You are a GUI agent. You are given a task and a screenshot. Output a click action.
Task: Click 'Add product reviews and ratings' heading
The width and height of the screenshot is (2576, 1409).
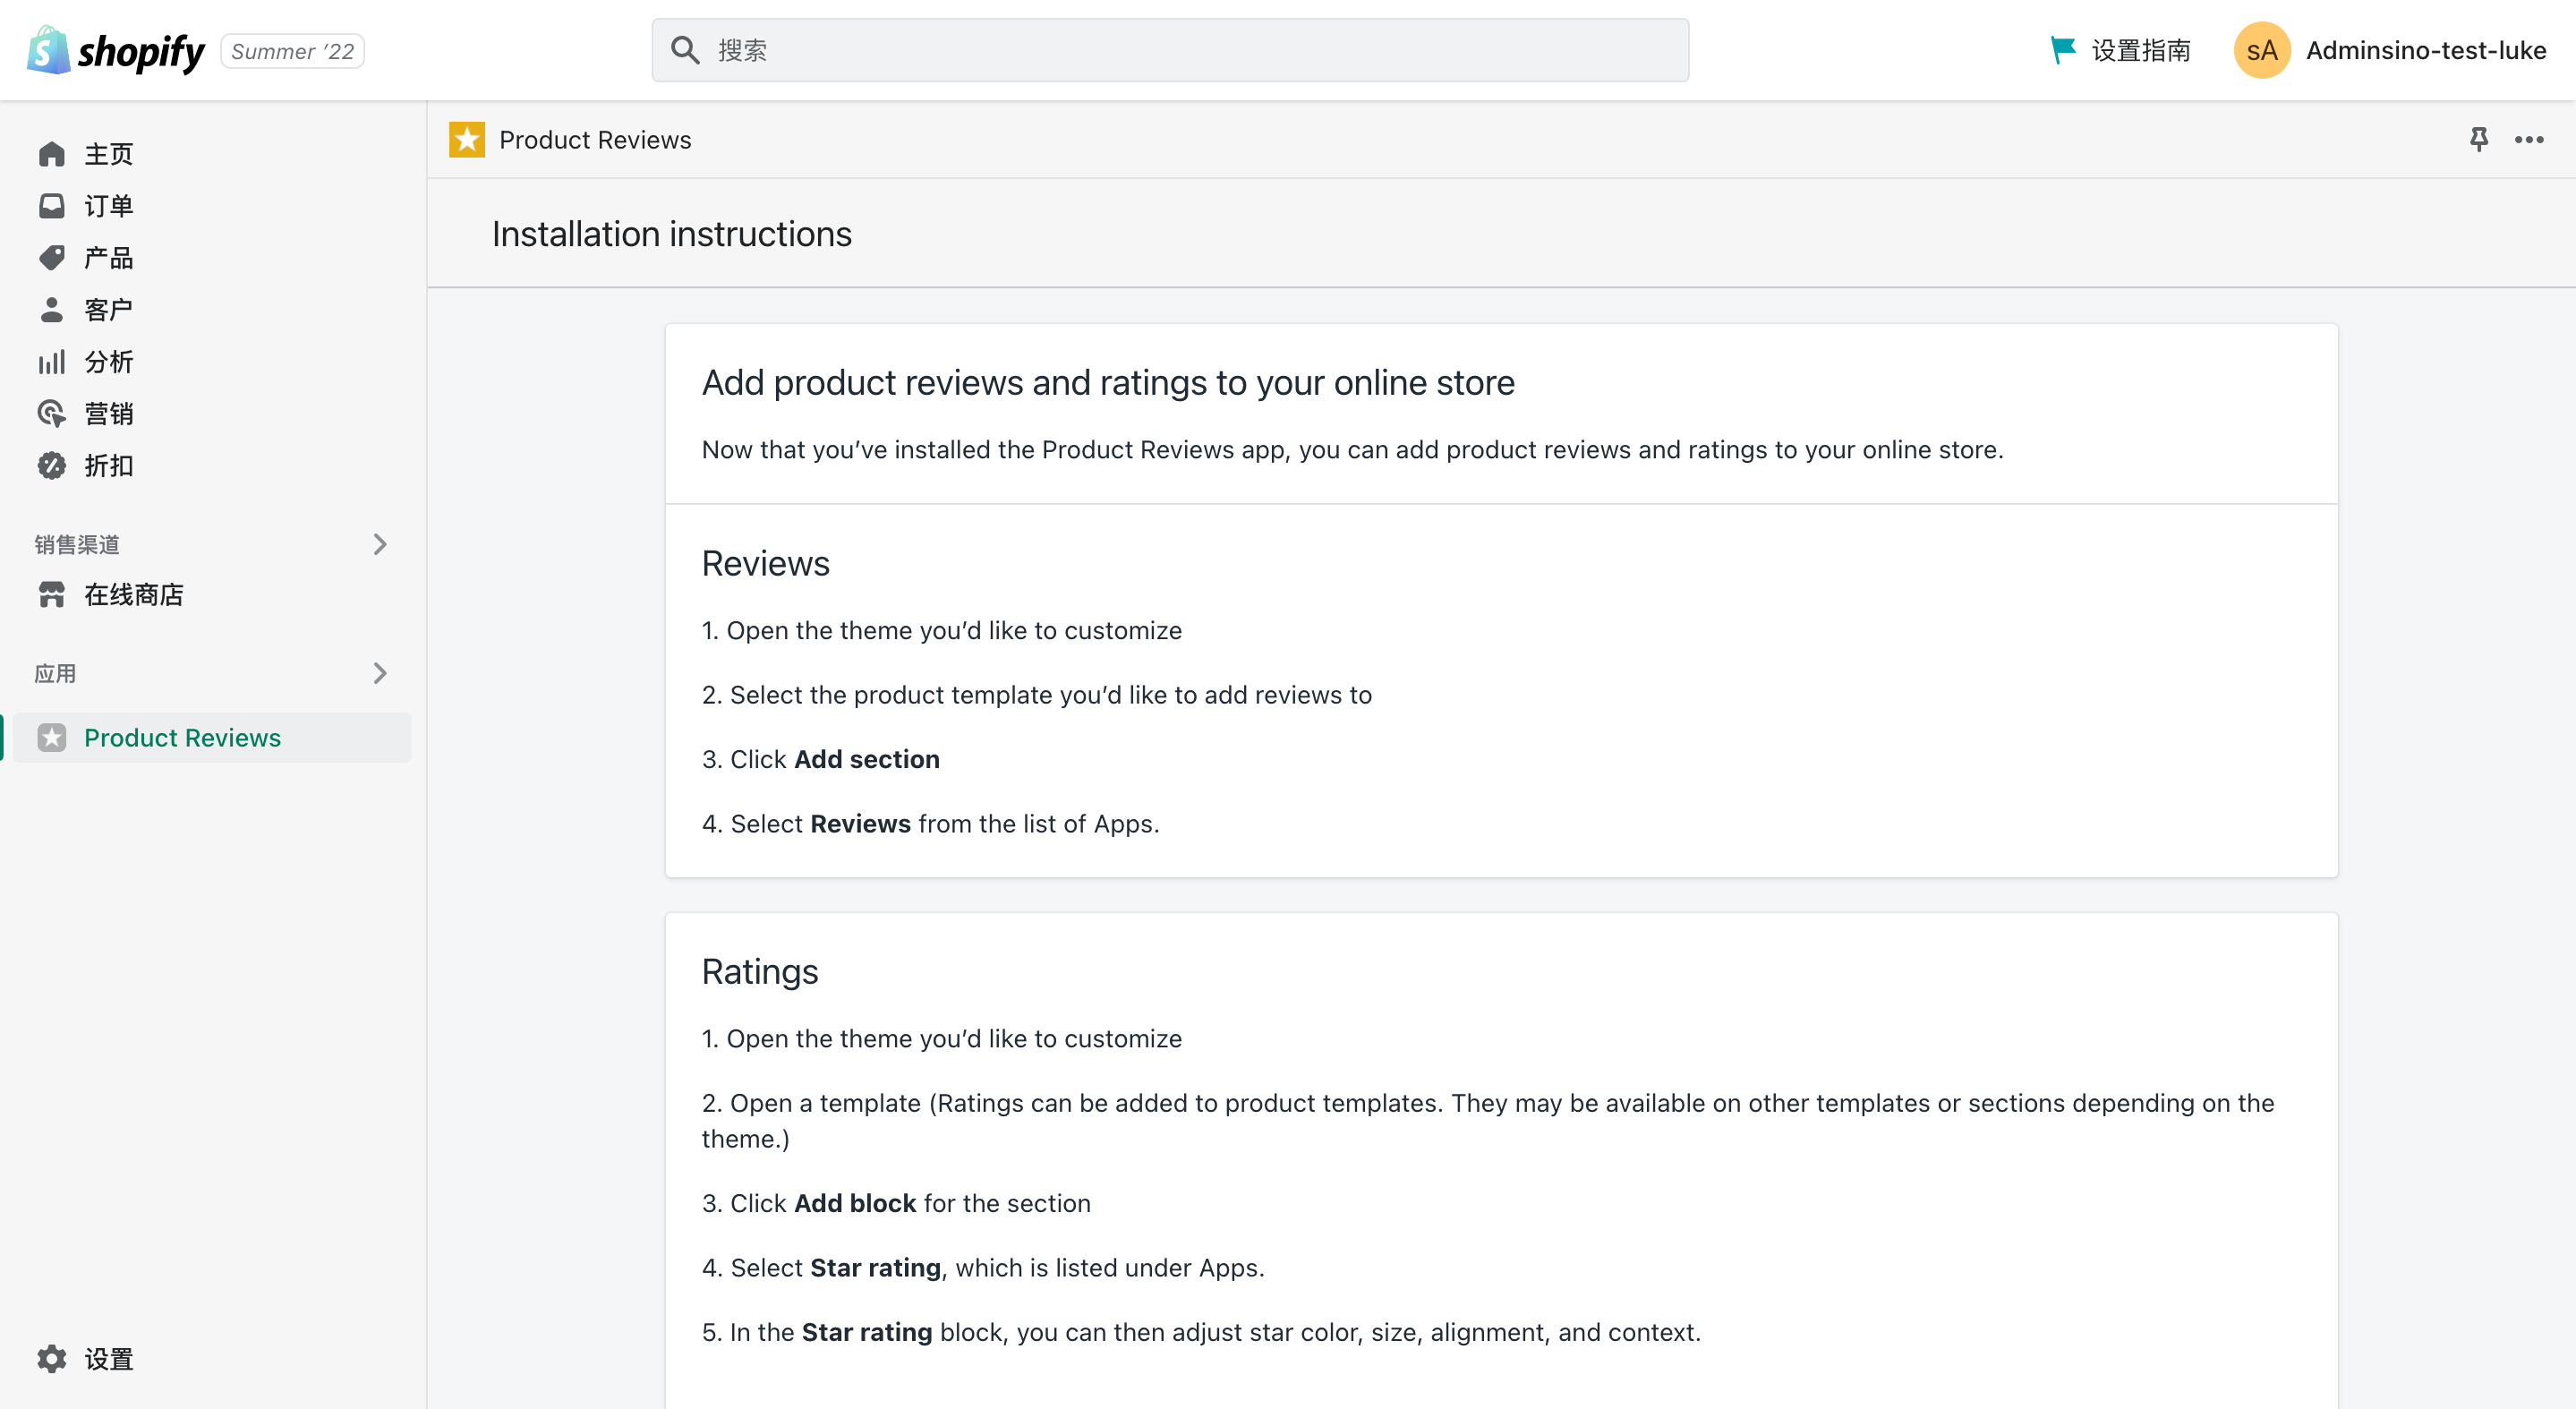(1108, 382)
